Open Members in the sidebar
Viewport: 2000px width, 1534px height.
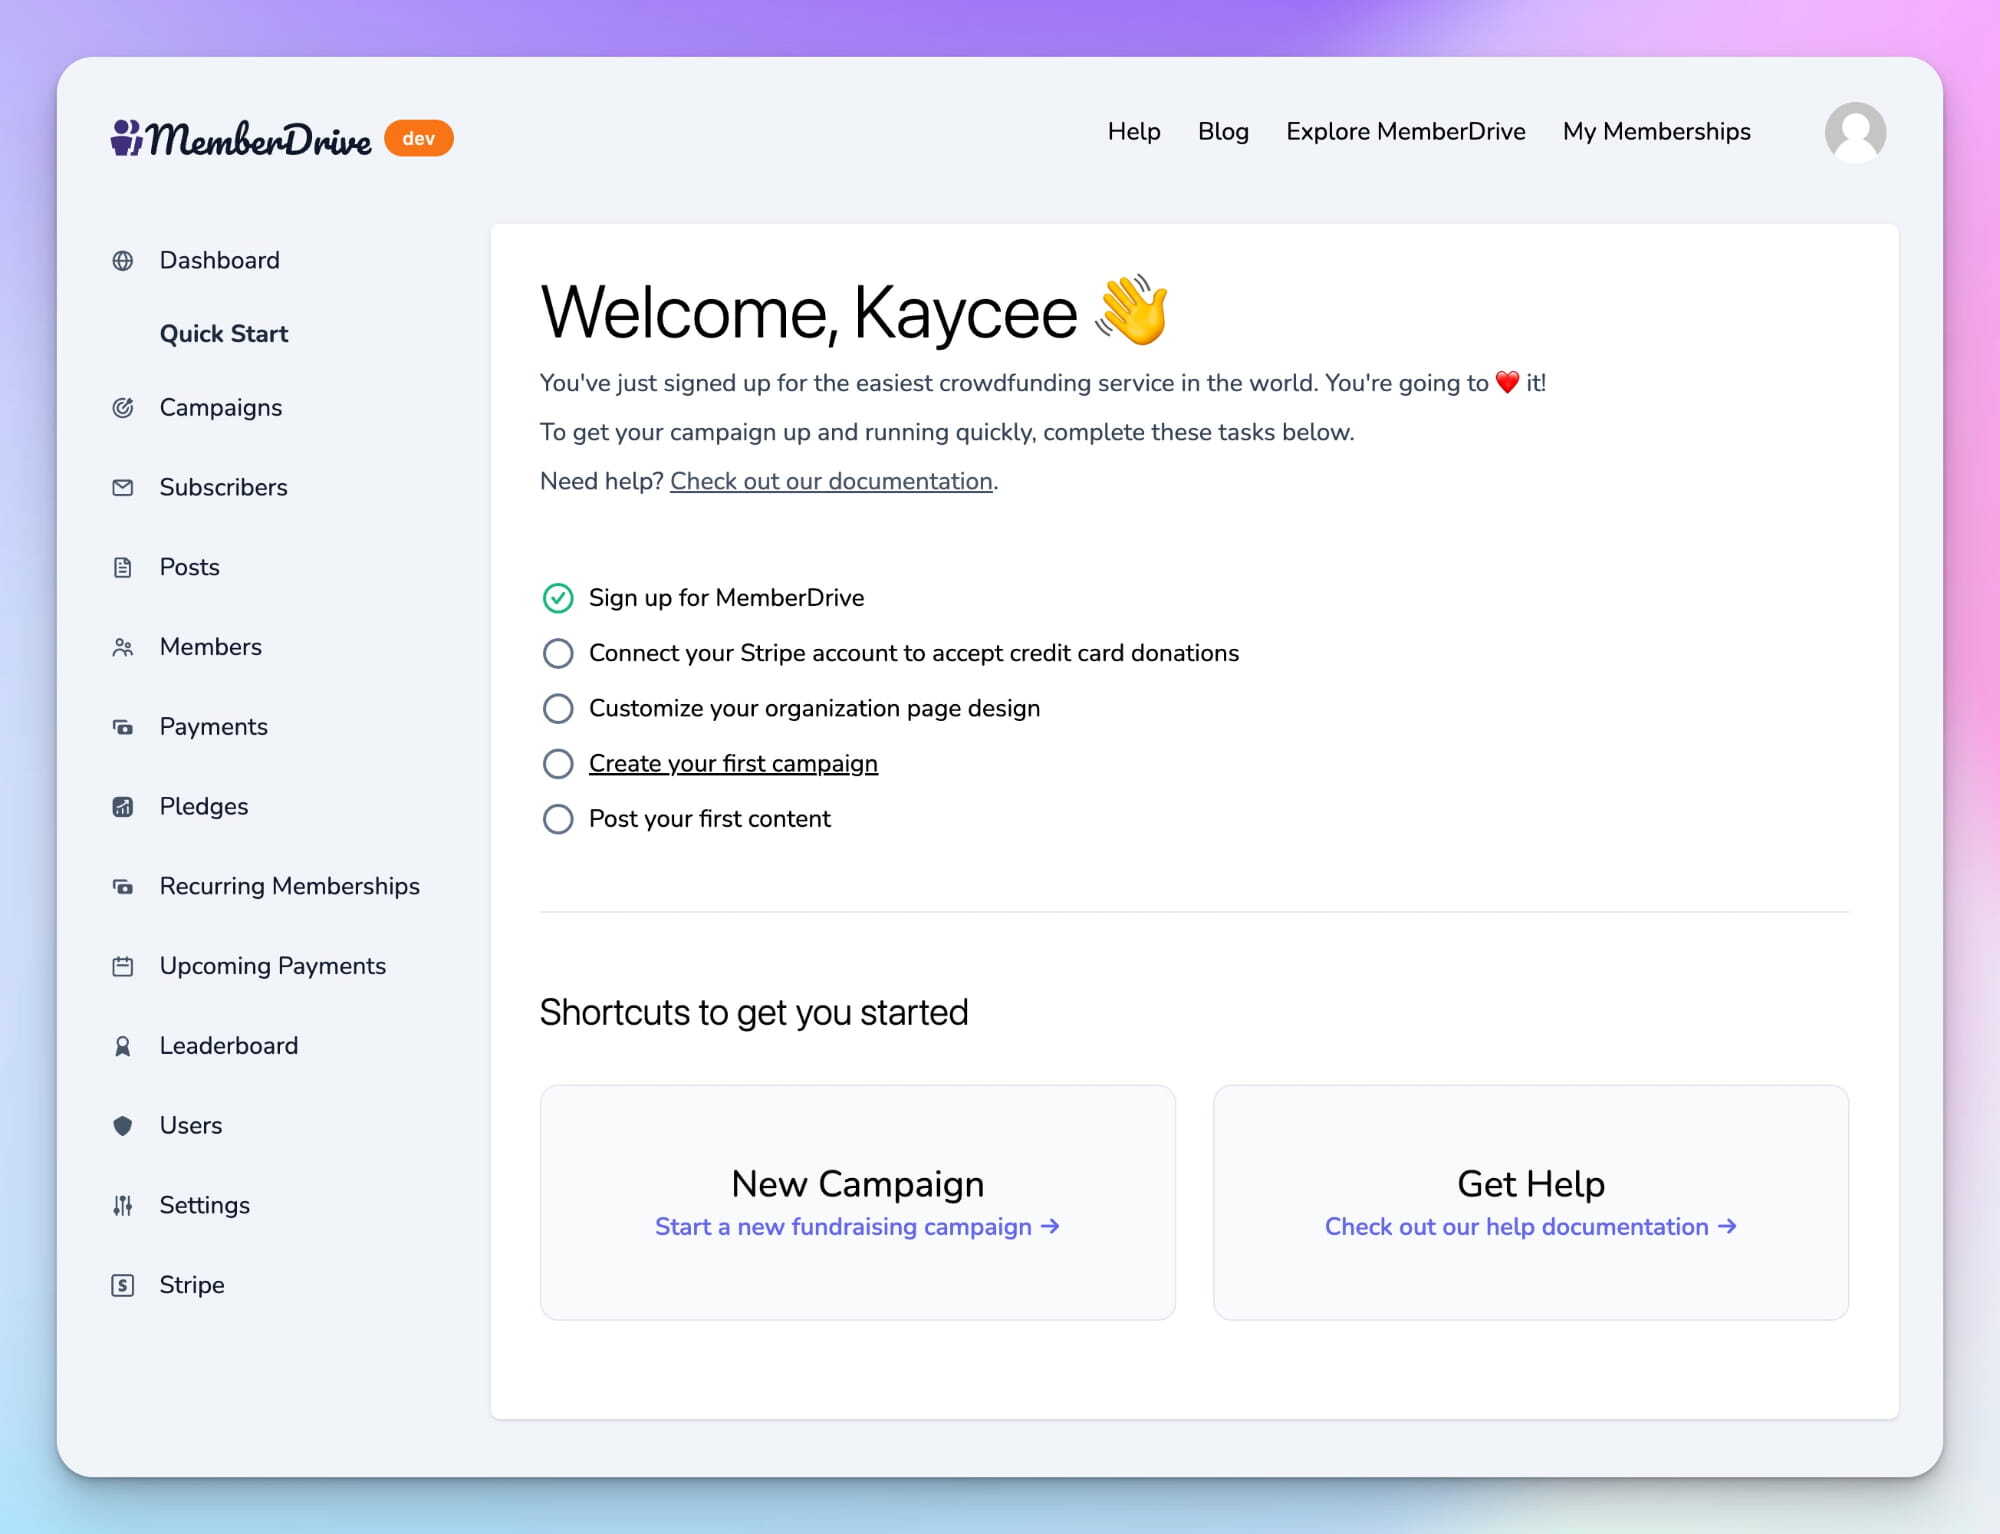211,647
